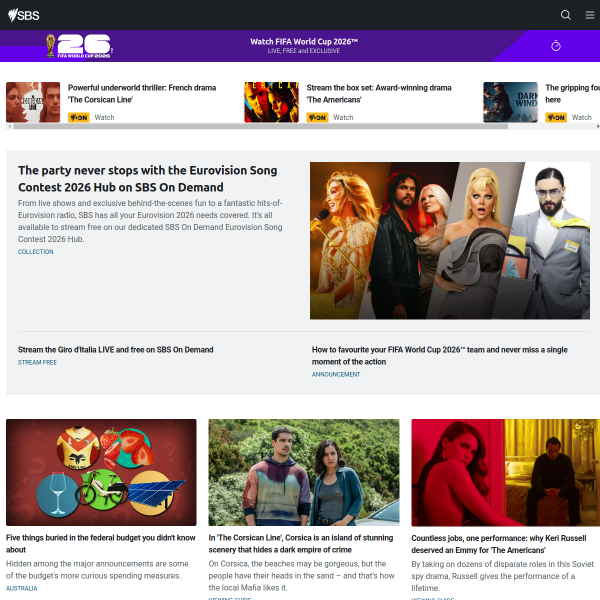Click 'Hidden among the major announcements' summary text
The image size is (600, 600).
coord(97,570)
